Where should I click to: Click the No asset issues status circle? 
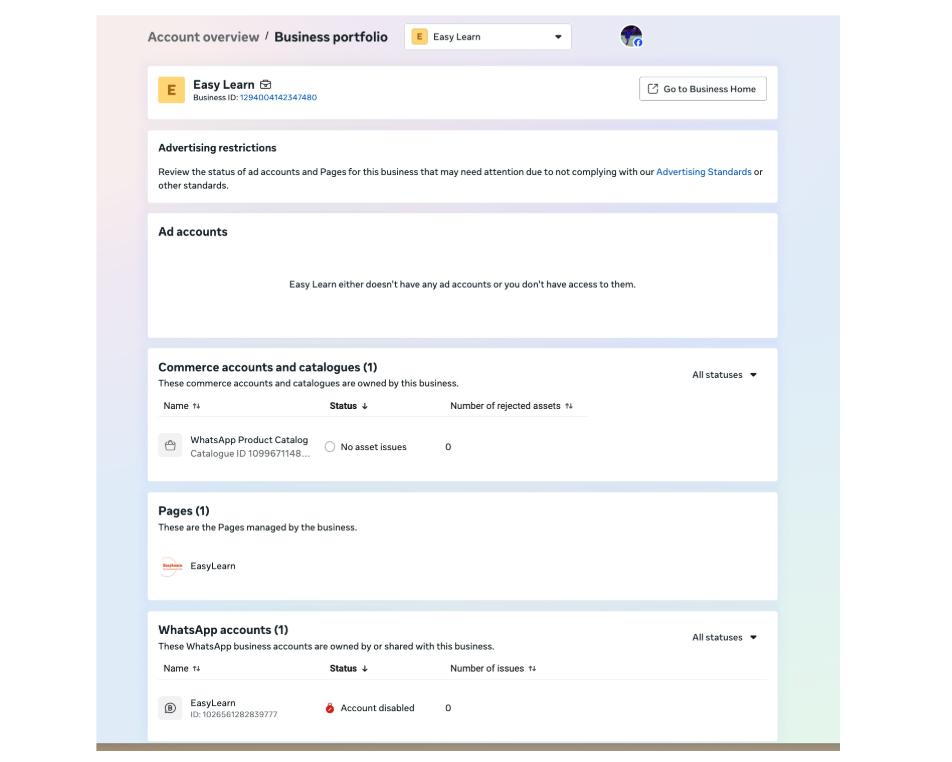(330, 447)
